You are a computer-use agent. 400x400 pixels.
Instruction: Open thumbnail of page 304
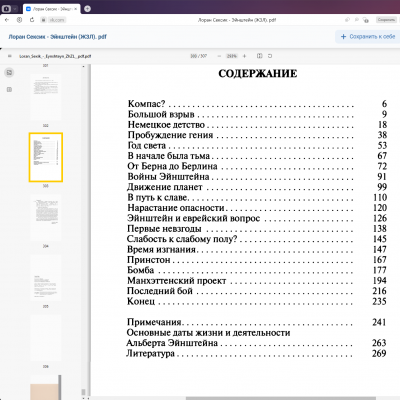[46, 218]
